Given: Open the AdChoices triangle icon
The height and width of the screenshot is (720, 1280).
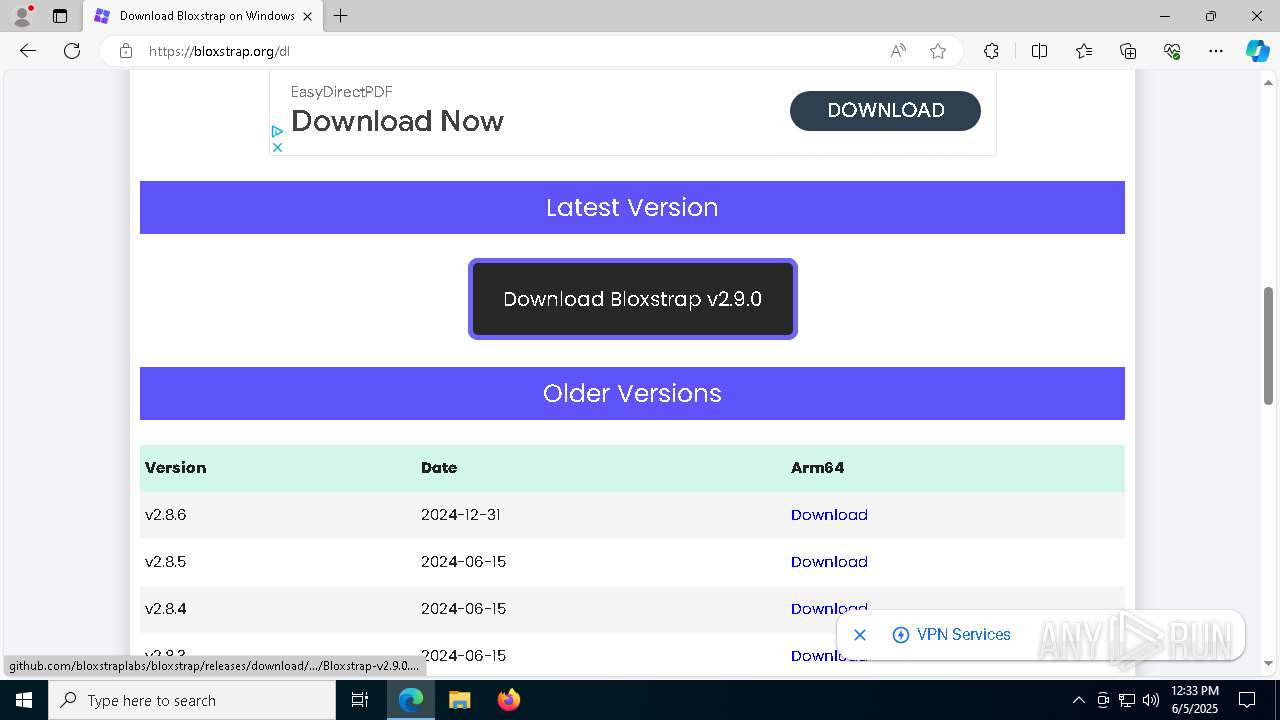Looking at the screenshot, I should pyautogui.click(x=277, y=131).
